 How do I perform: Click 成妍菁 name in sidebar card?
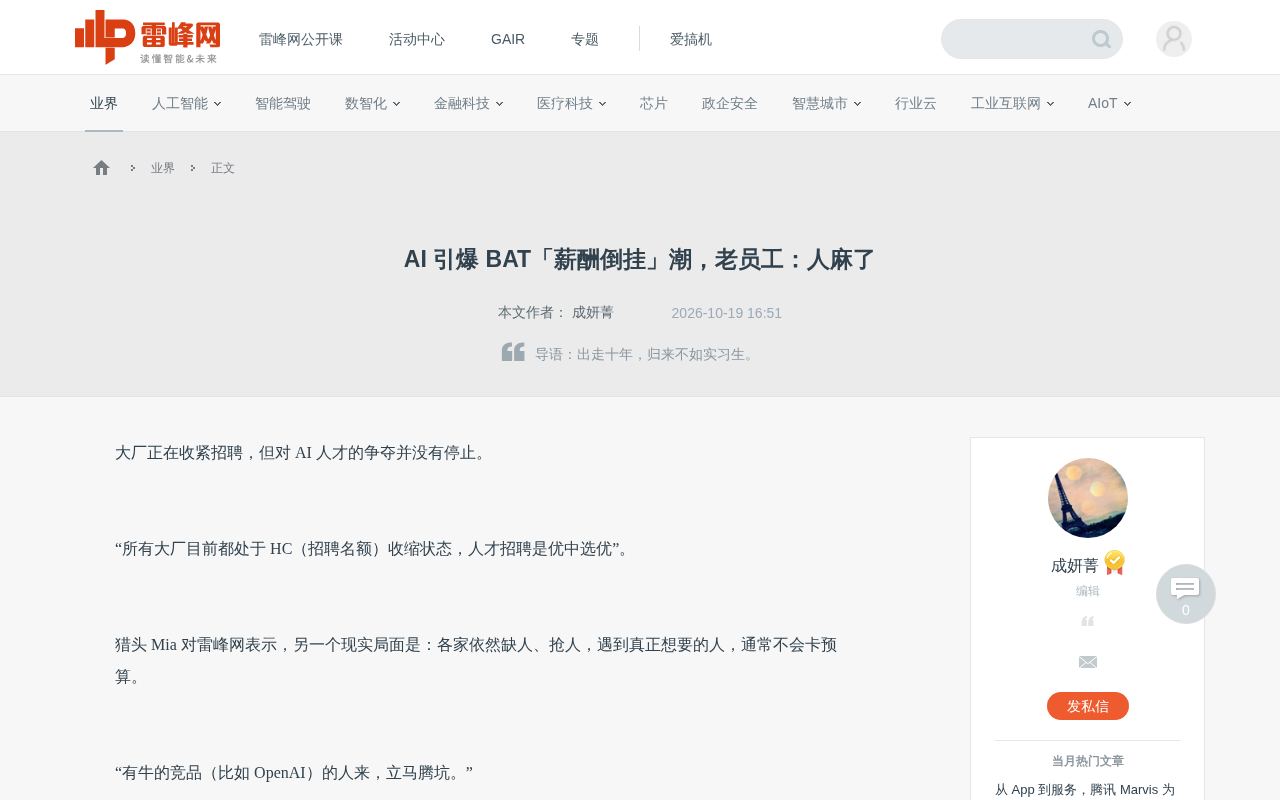[x=1075, y=565]
